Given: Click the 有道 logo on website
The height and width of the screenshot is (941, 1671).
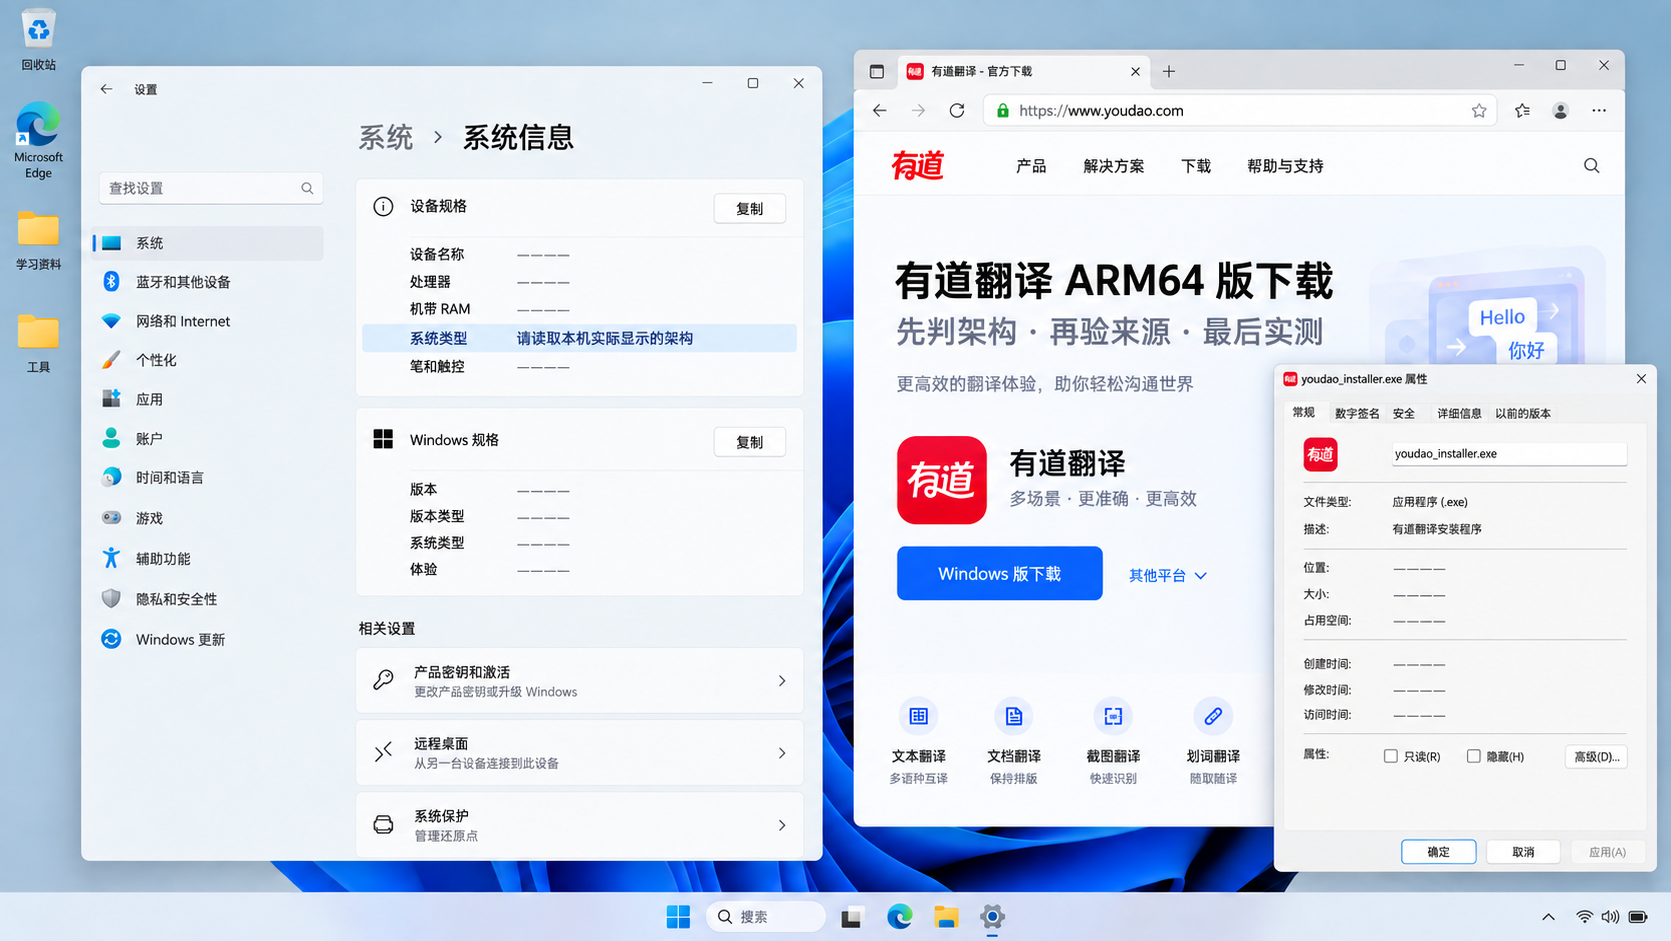Looking at the screenshot, I should click(917, 166).
